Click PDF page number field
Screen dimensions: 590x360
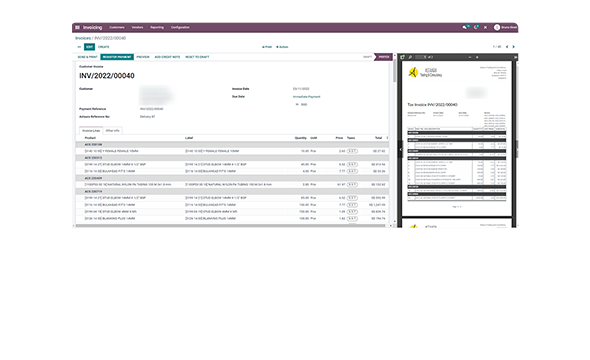[421, 57]
